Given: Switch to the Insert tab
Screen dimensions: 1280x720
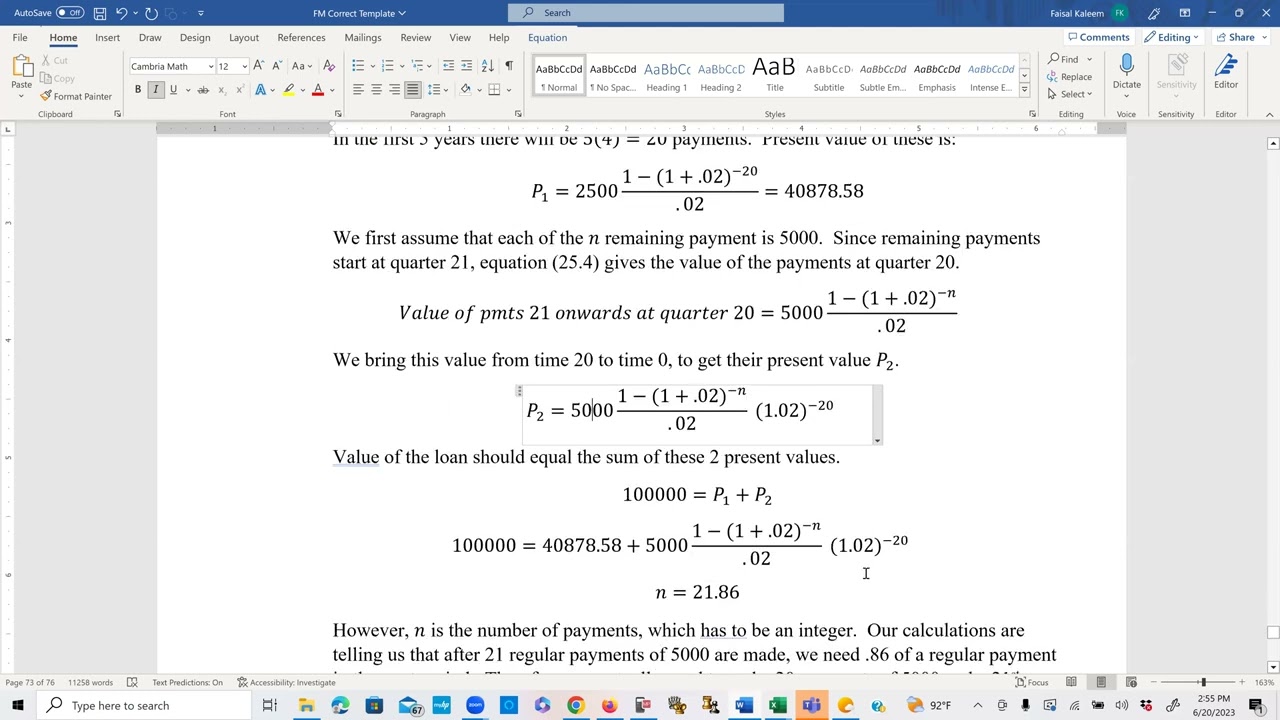Looking at the screenshot, I should (x=107, y=38).
